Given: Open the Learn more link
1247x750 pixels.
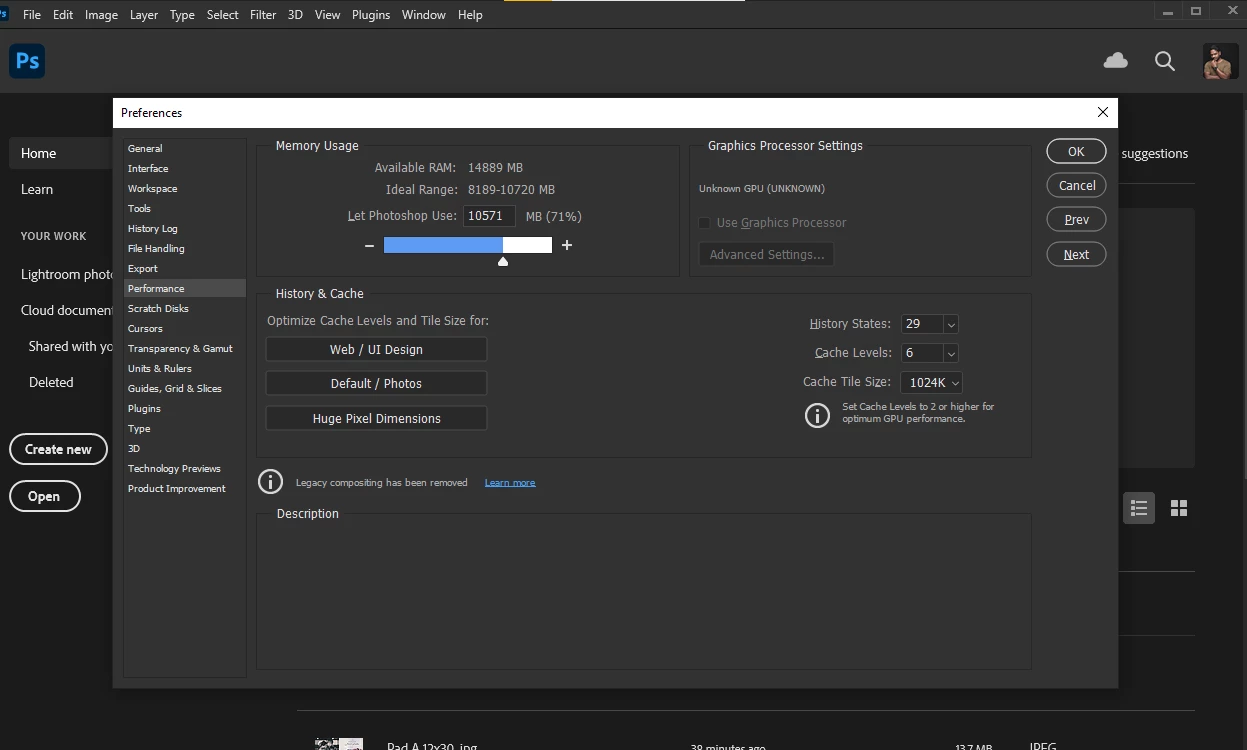Looking at the screenshot, I should click(510, 482).
